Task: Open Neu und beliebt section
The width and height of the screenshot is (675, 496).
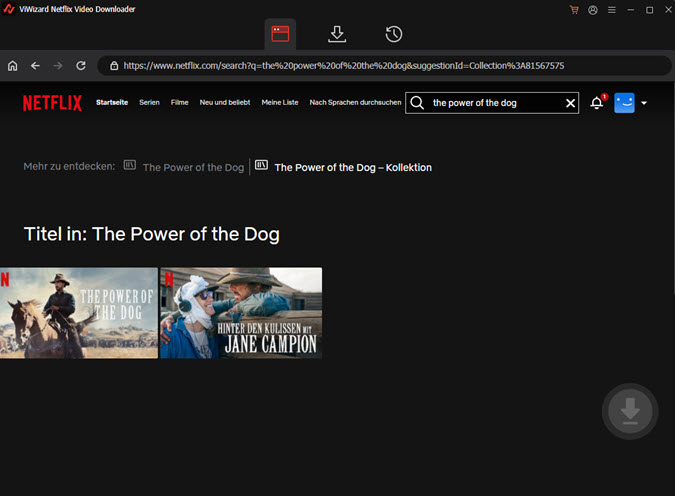Action: tap(225, 102)
